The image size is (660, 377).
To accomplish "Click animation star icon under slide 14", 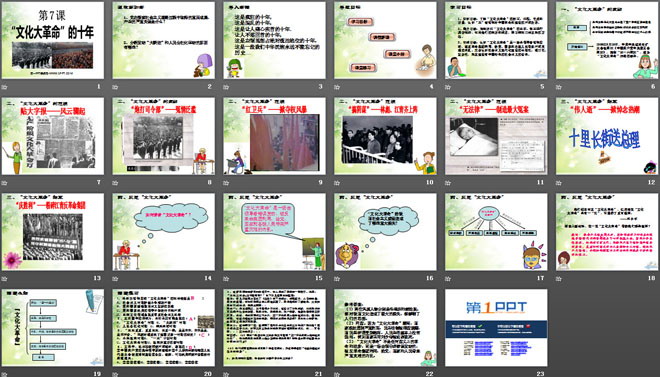I will (x=115, y=279).
